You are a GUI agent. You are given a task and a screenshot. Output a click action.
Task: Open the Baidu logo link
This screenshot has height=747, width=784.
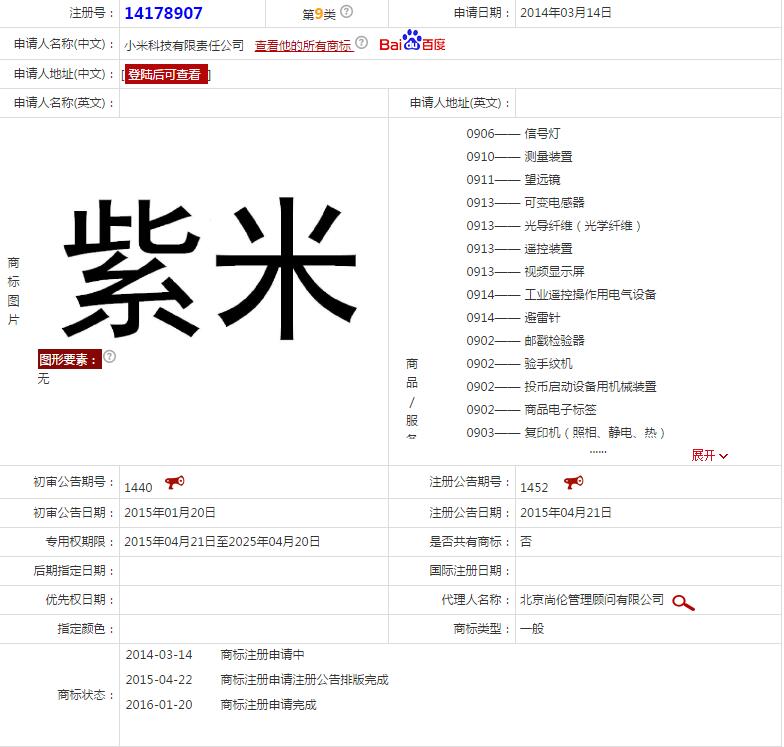click(x=412, y=43)
